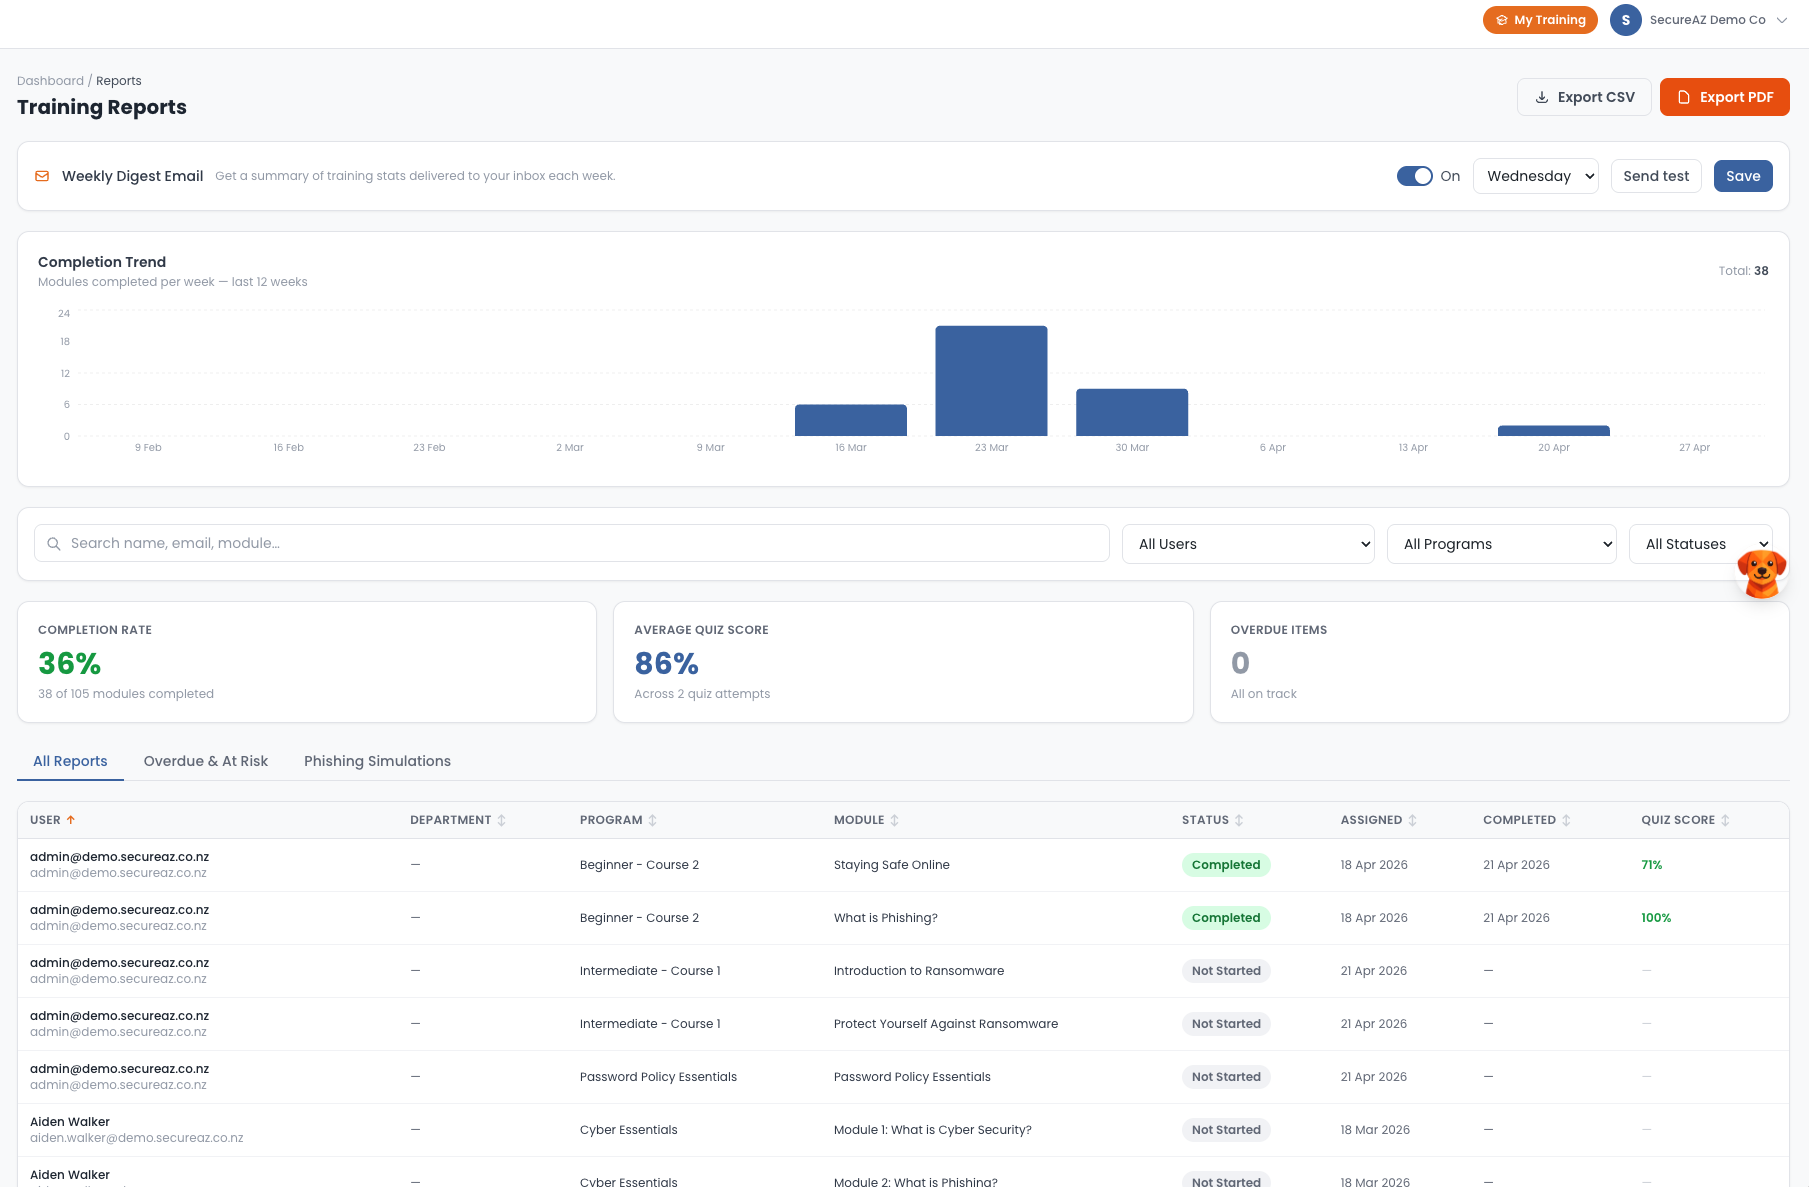Open the All Statuses filter dropdown
The image size is (1809, 1187).
coord(1700,544)
